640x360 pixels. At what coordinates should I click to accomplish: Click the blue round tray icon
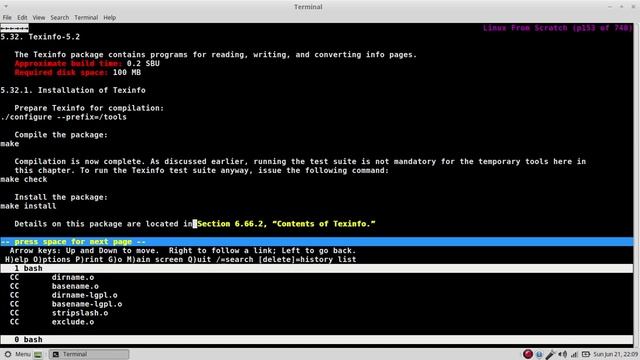point(539,354)
